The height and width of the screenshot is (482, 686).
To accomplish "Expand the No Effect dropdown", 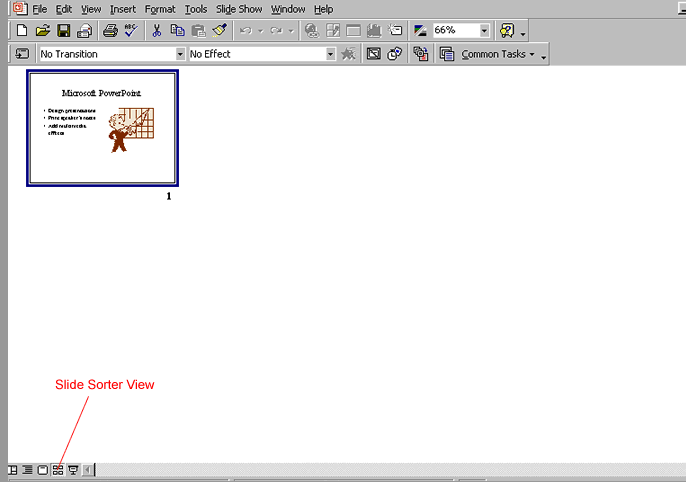I will [x=330, y=54].
